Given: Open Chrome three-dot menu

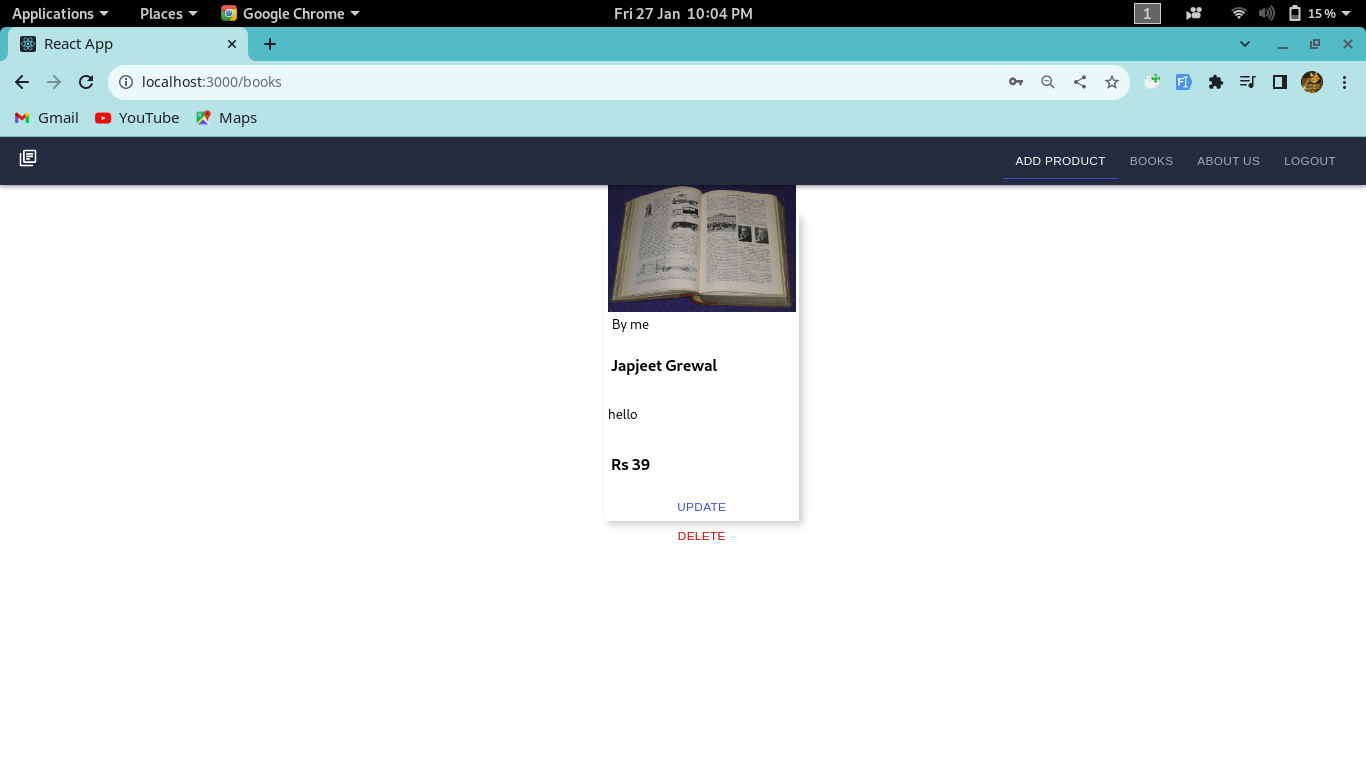Looking at the screenshot, I should click(1344, 82).
